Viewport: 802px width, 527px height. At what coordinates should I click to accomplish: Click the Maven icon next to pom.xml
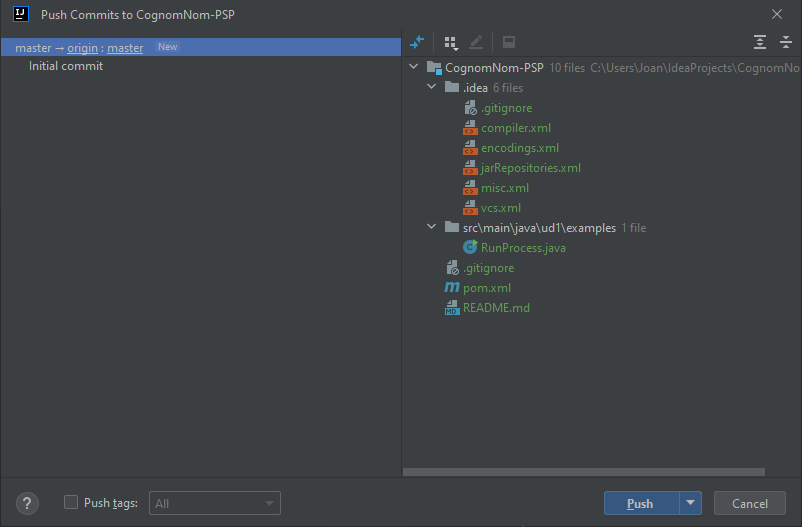point(452,288)
